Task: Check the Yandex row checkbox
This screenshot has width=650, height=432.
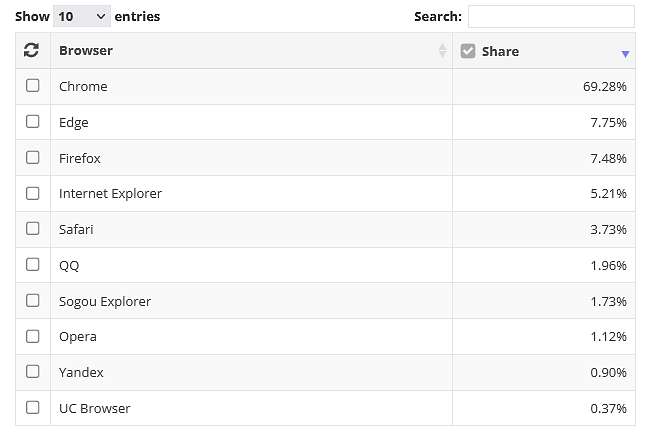Action: 33,372
